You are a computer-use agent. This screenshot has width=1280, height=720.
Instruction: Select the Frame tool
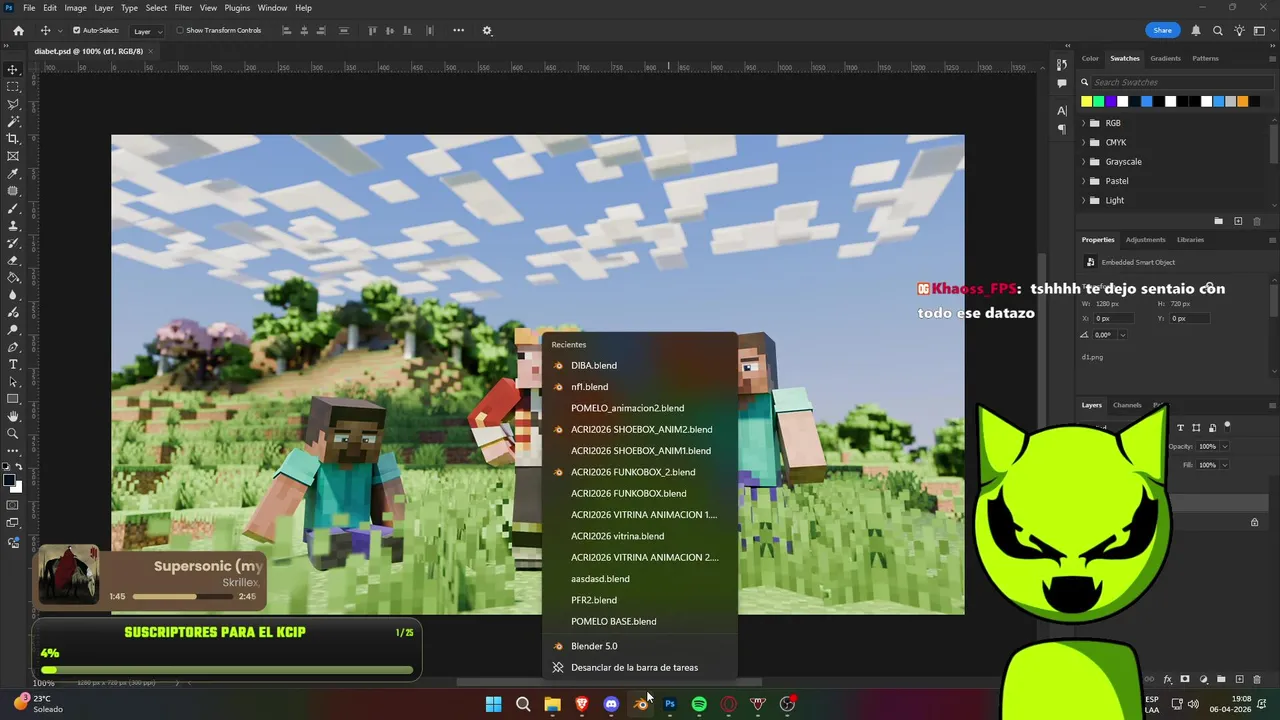[x=13, y=156]
